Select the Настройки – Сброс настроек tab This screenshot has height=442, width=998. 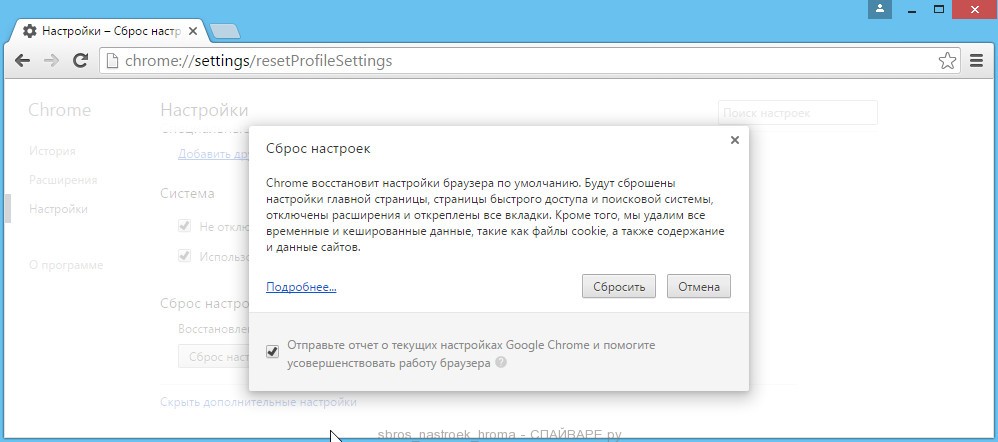(107, 31)
